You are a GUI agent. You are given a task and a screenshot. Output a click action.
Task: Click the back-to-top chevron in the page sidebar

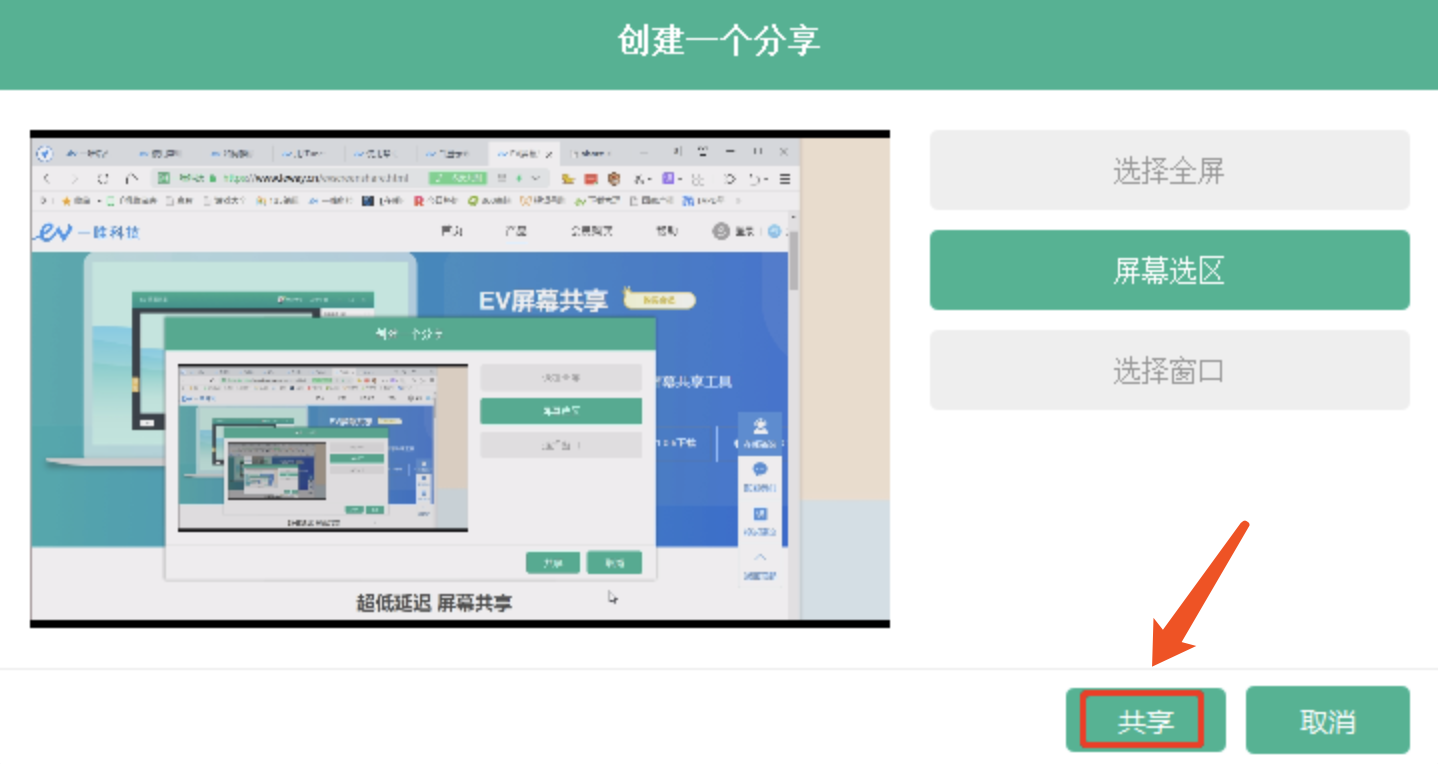point(760,557)
